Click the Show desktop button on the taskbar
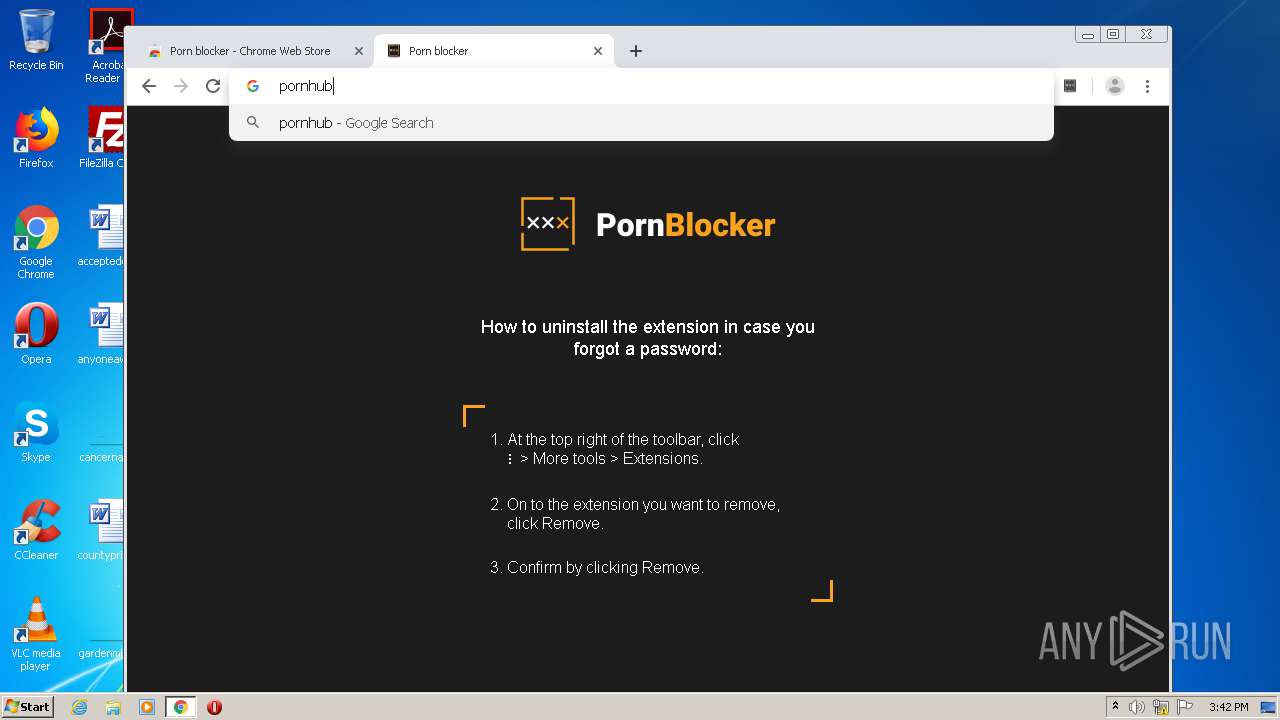 [x=1268, y=707]
